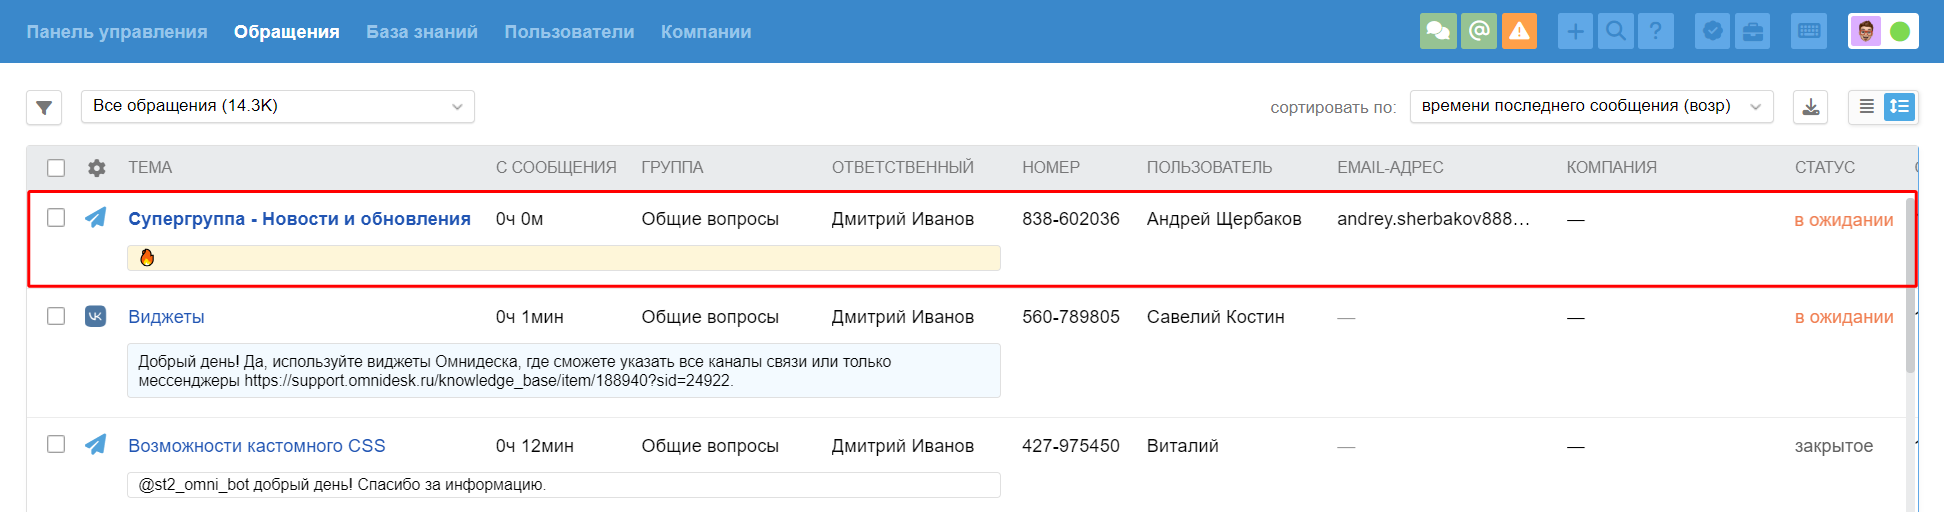Switch to База знаний tab
Image resolution: width=1944 pixels, height=512 pixels.
tap(422, 32)
